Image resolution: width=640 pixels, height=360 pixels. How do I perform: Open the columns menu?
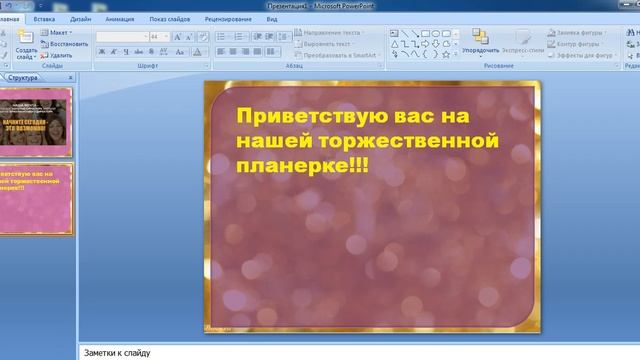(272, 51)
